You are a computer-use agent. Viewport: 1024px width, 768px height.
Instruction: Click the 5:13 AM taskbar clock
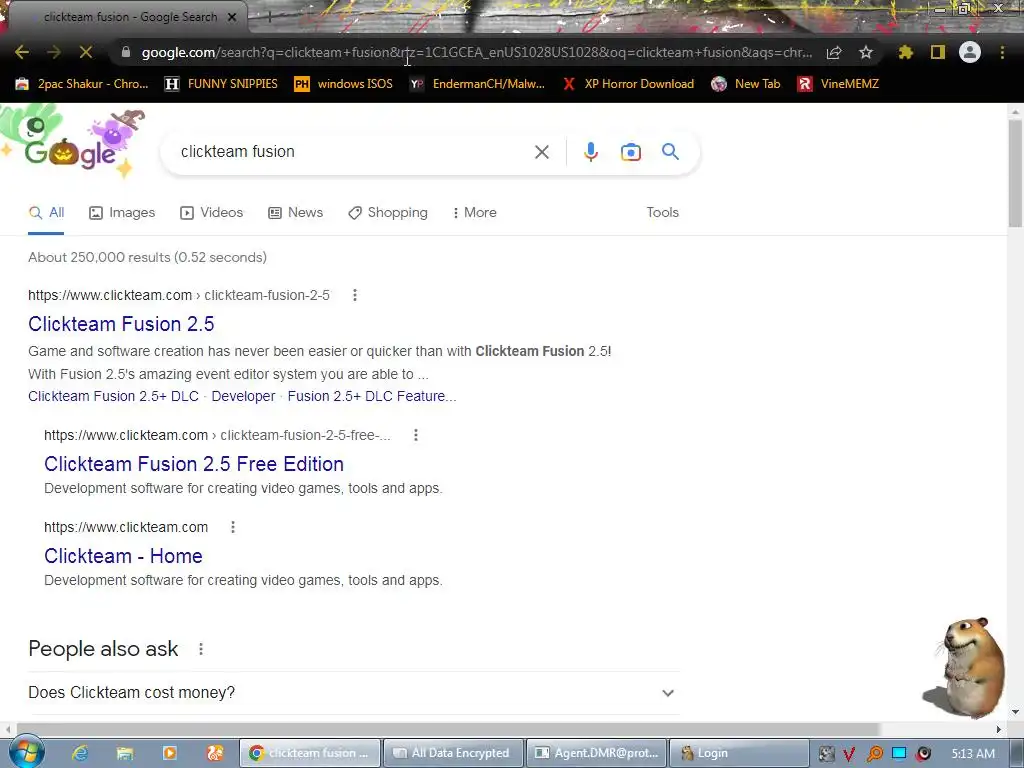tap(972, 754)
